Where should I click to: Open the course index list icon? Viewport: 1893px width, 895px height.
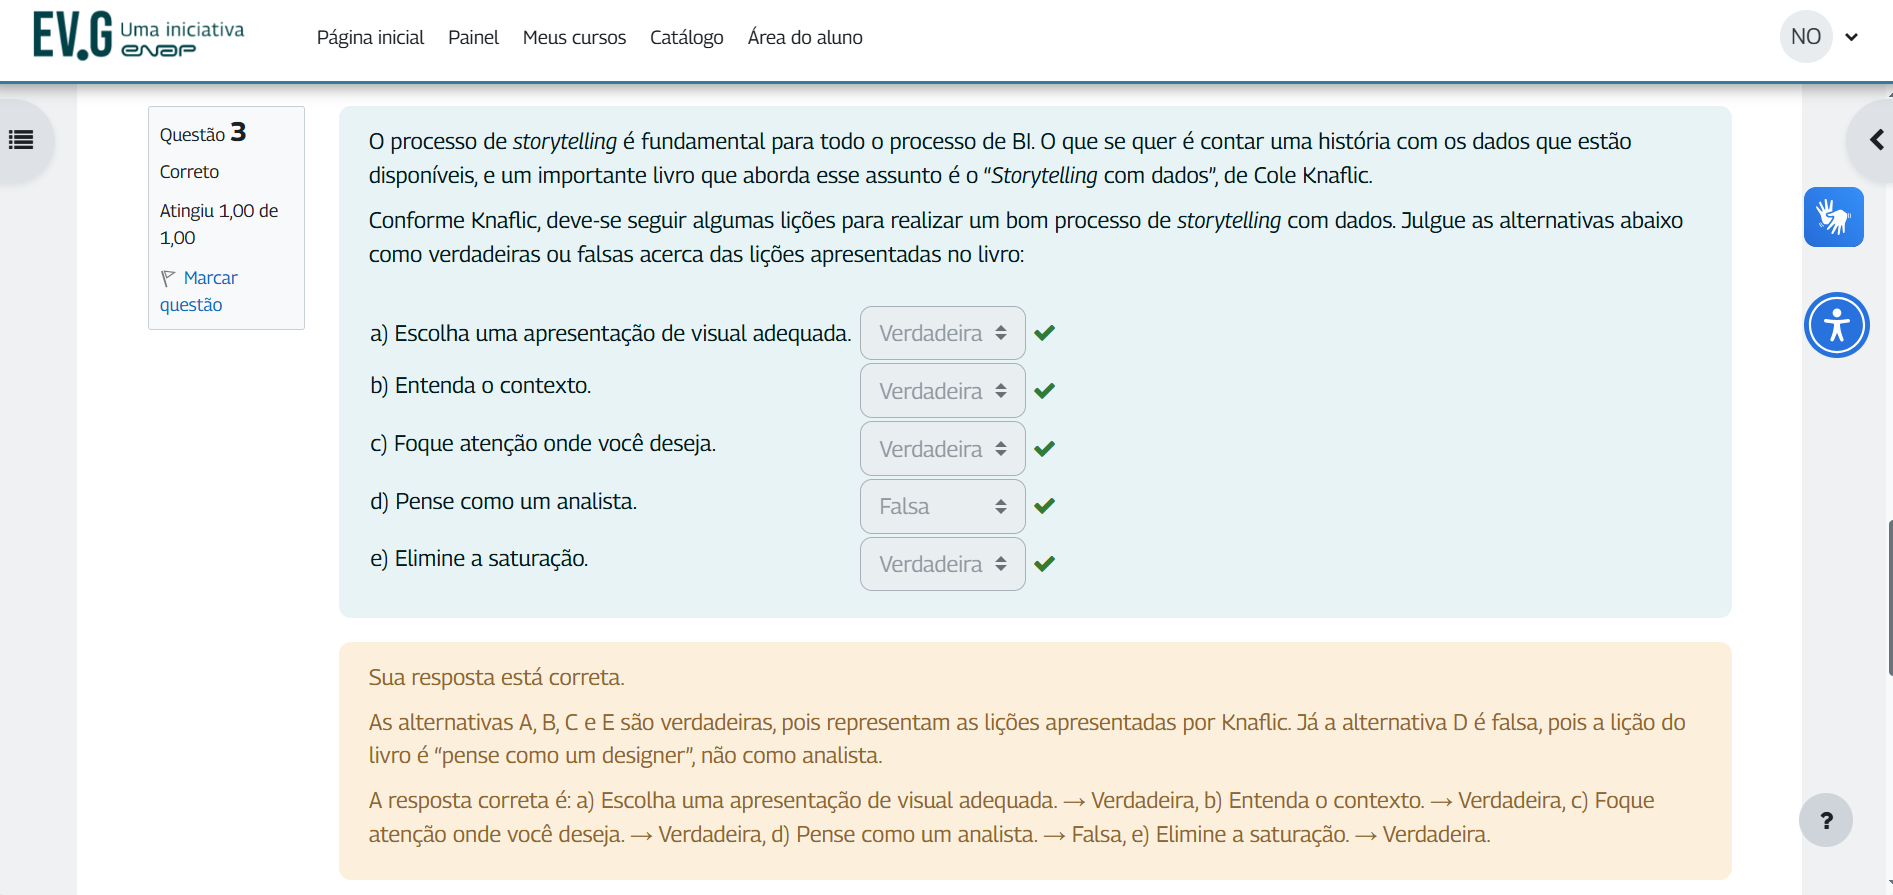pyautogui.click(x=21, y=140)
